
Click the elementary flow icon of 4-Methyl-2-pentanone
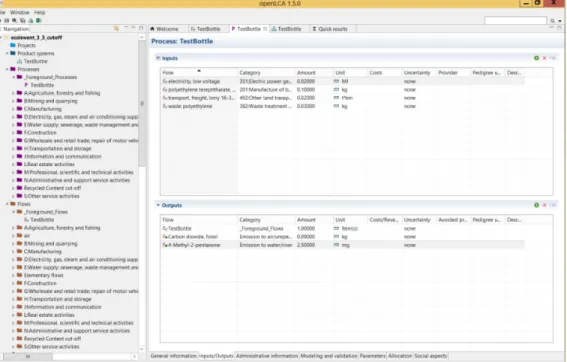(165, 245)
